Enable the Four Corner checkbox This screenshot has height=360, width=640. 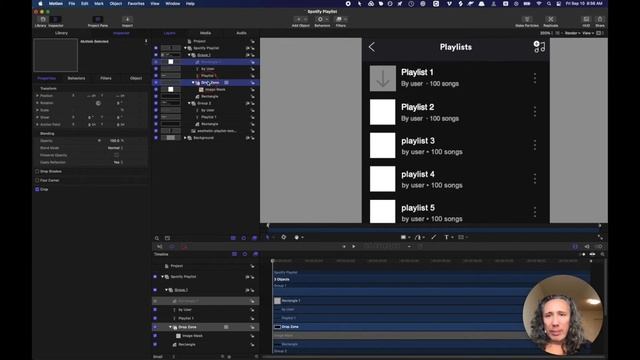37,180
